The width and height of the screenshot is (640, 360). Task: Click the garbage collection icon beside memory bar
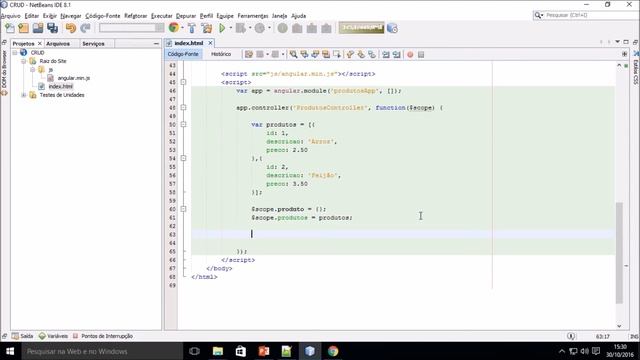click(392, 28)
